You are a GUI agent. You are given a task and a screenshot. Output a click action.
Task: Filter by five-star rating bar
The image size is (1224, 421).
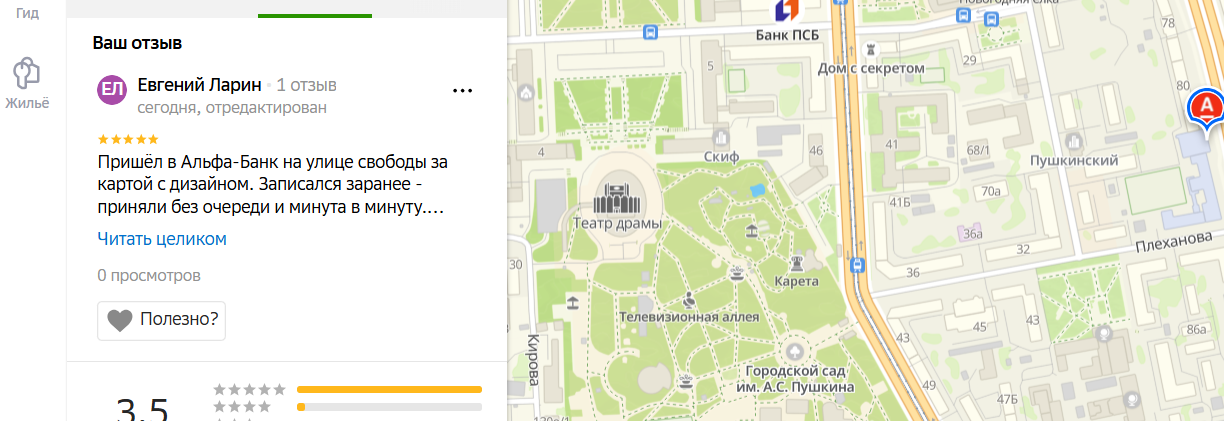pos(389,389)
